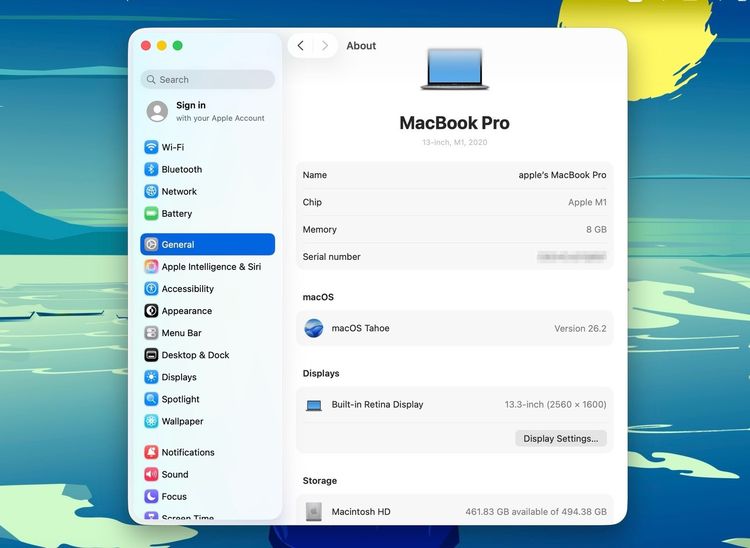The image size is (750, 548).
Task: Click the 13.3-inch (2560 × 1600) text
Action: pyautogui.click(x=555, y=405)
